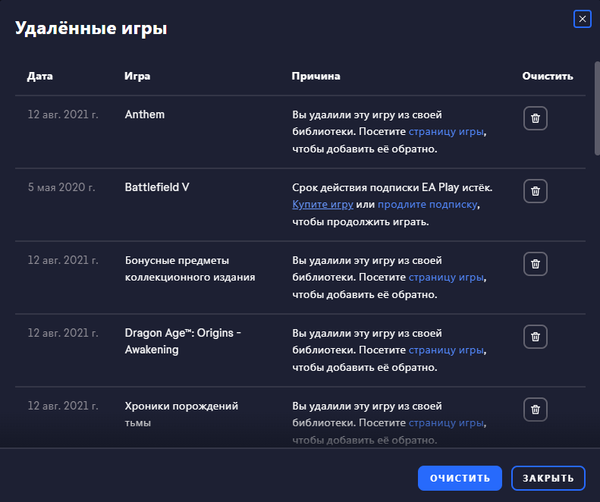
Task: Open страницу игры link in Anthem row
Action: [x=446, y=132]
